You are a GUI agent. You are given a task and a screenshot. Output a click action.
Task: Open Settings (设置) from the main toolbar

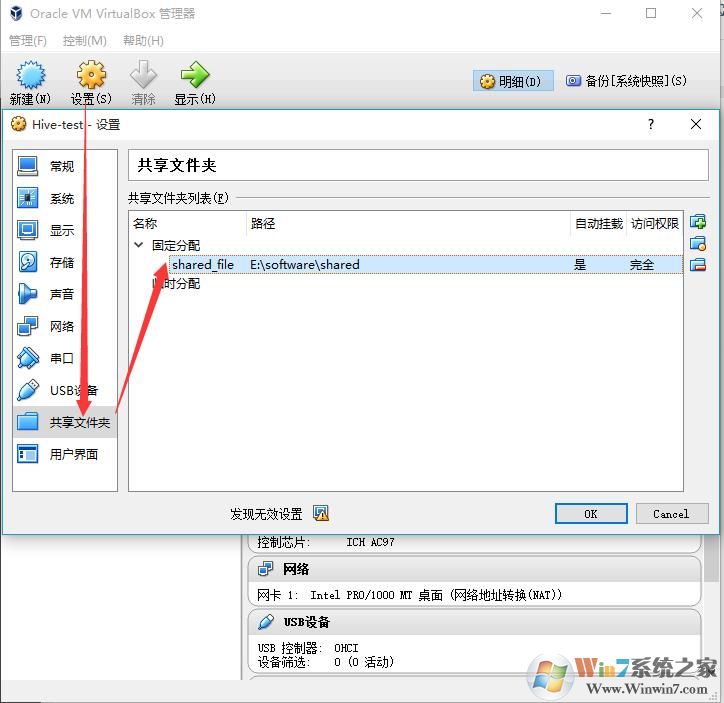[x=91, y=82]
